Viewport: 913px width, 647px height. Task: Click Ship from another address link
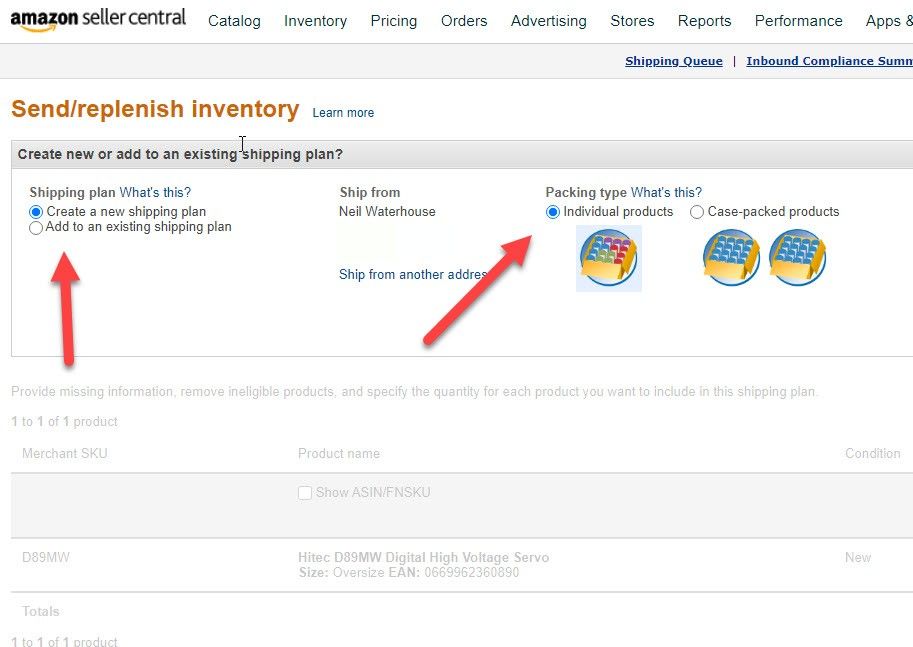click(x=413, y=275)
